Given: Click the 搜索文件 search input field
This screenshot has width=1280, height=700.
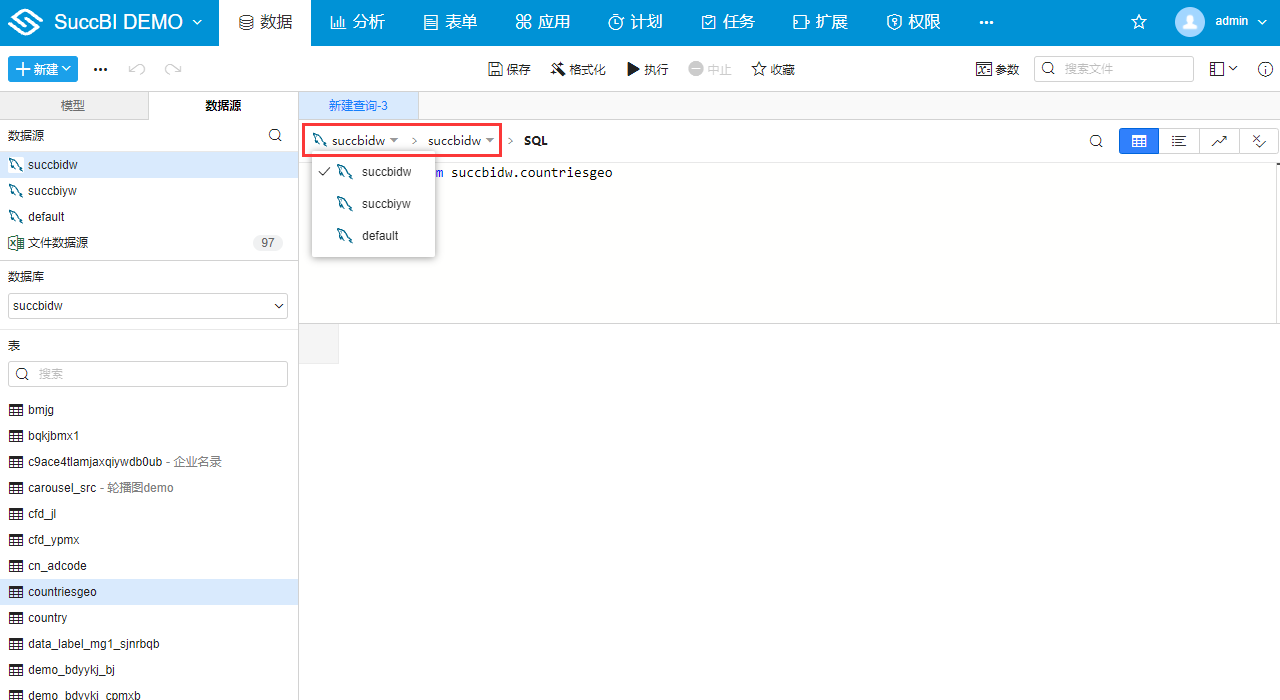Looking at the screenshot, I should point(1122,69).
